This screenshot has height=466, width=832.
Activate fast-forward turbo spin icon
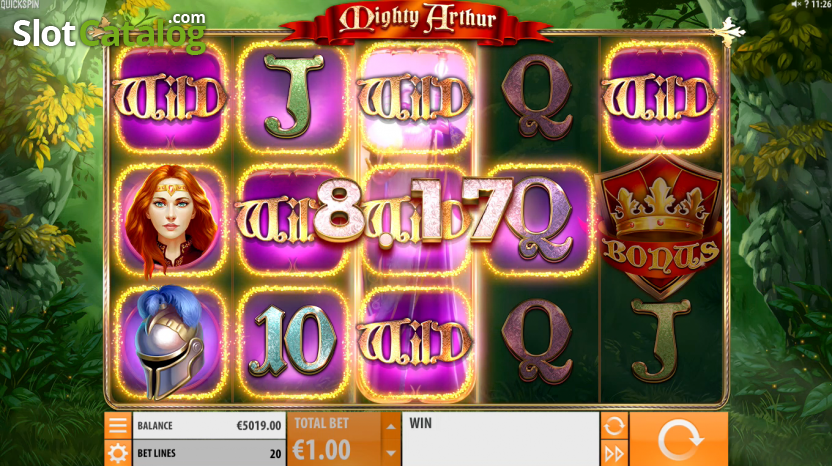tap(614, 454)
